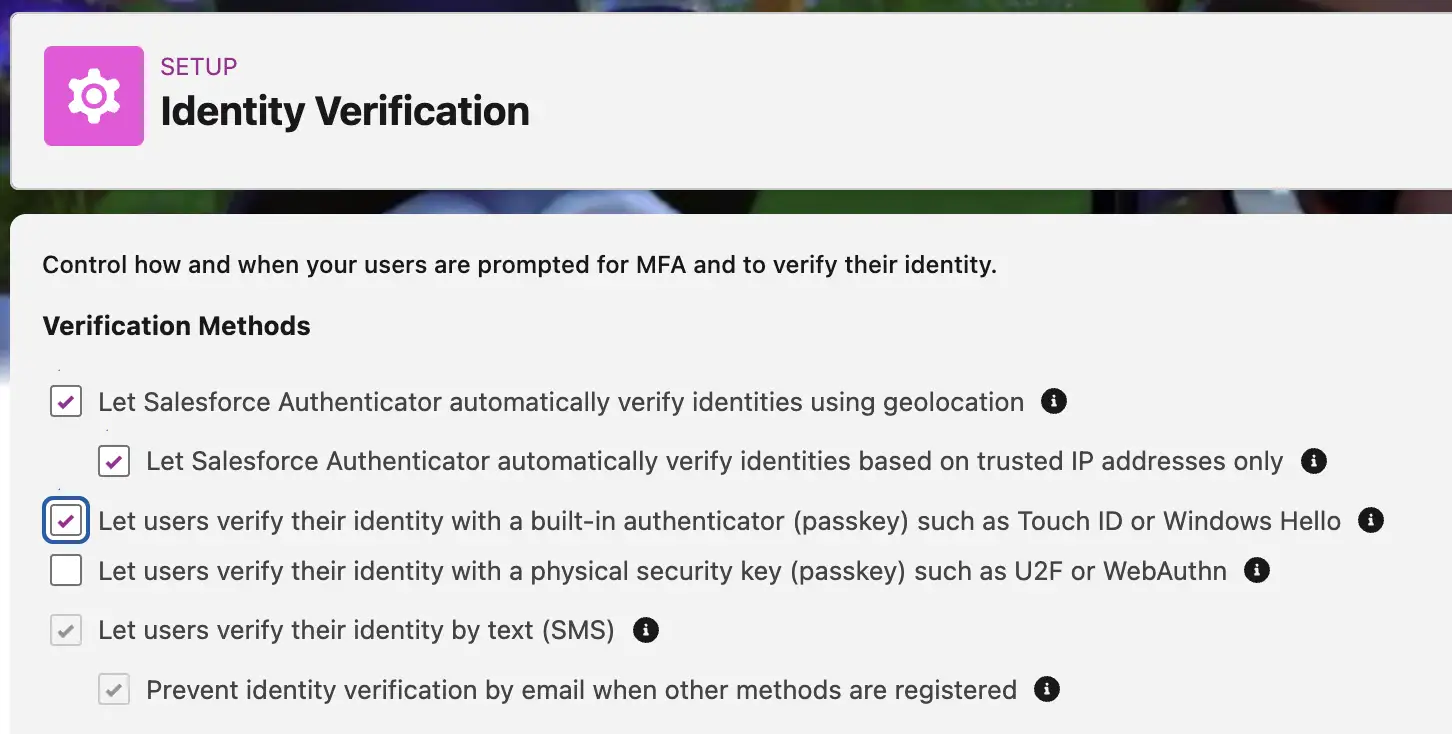Toggle the trusted IP addresses only checkbox
The height and width of the screenshot is (734, 1452).
114,461
